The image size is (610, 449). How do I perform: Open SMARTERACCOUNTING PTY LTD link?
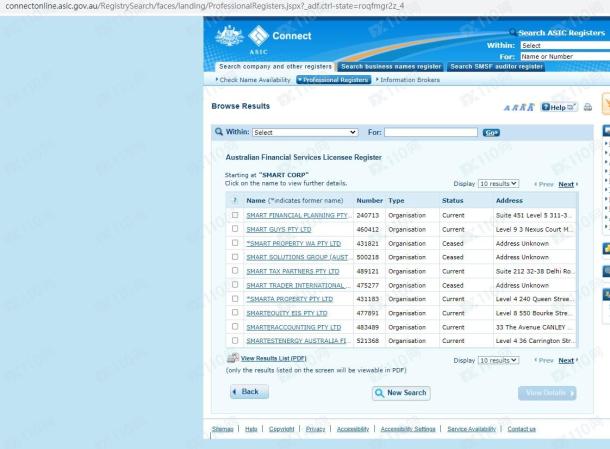point(293,327)
